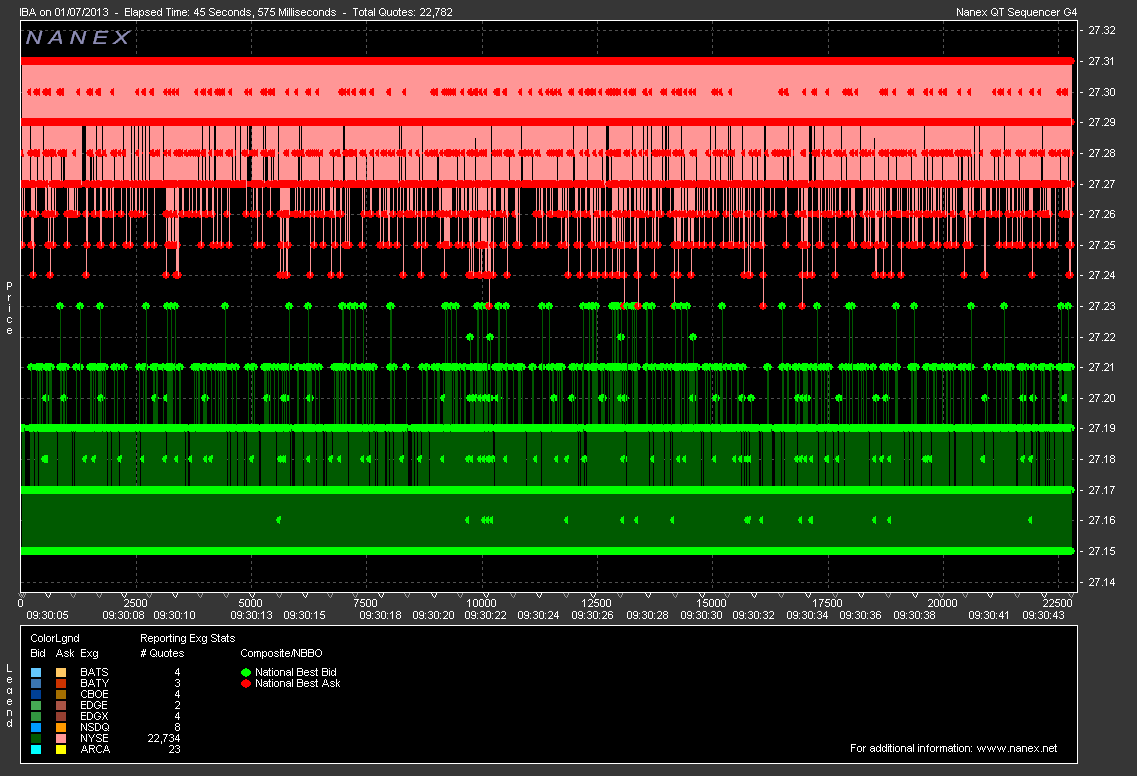Click the CBOE bid color swatch
The image size is (1137, 776).
click(37, 694)
